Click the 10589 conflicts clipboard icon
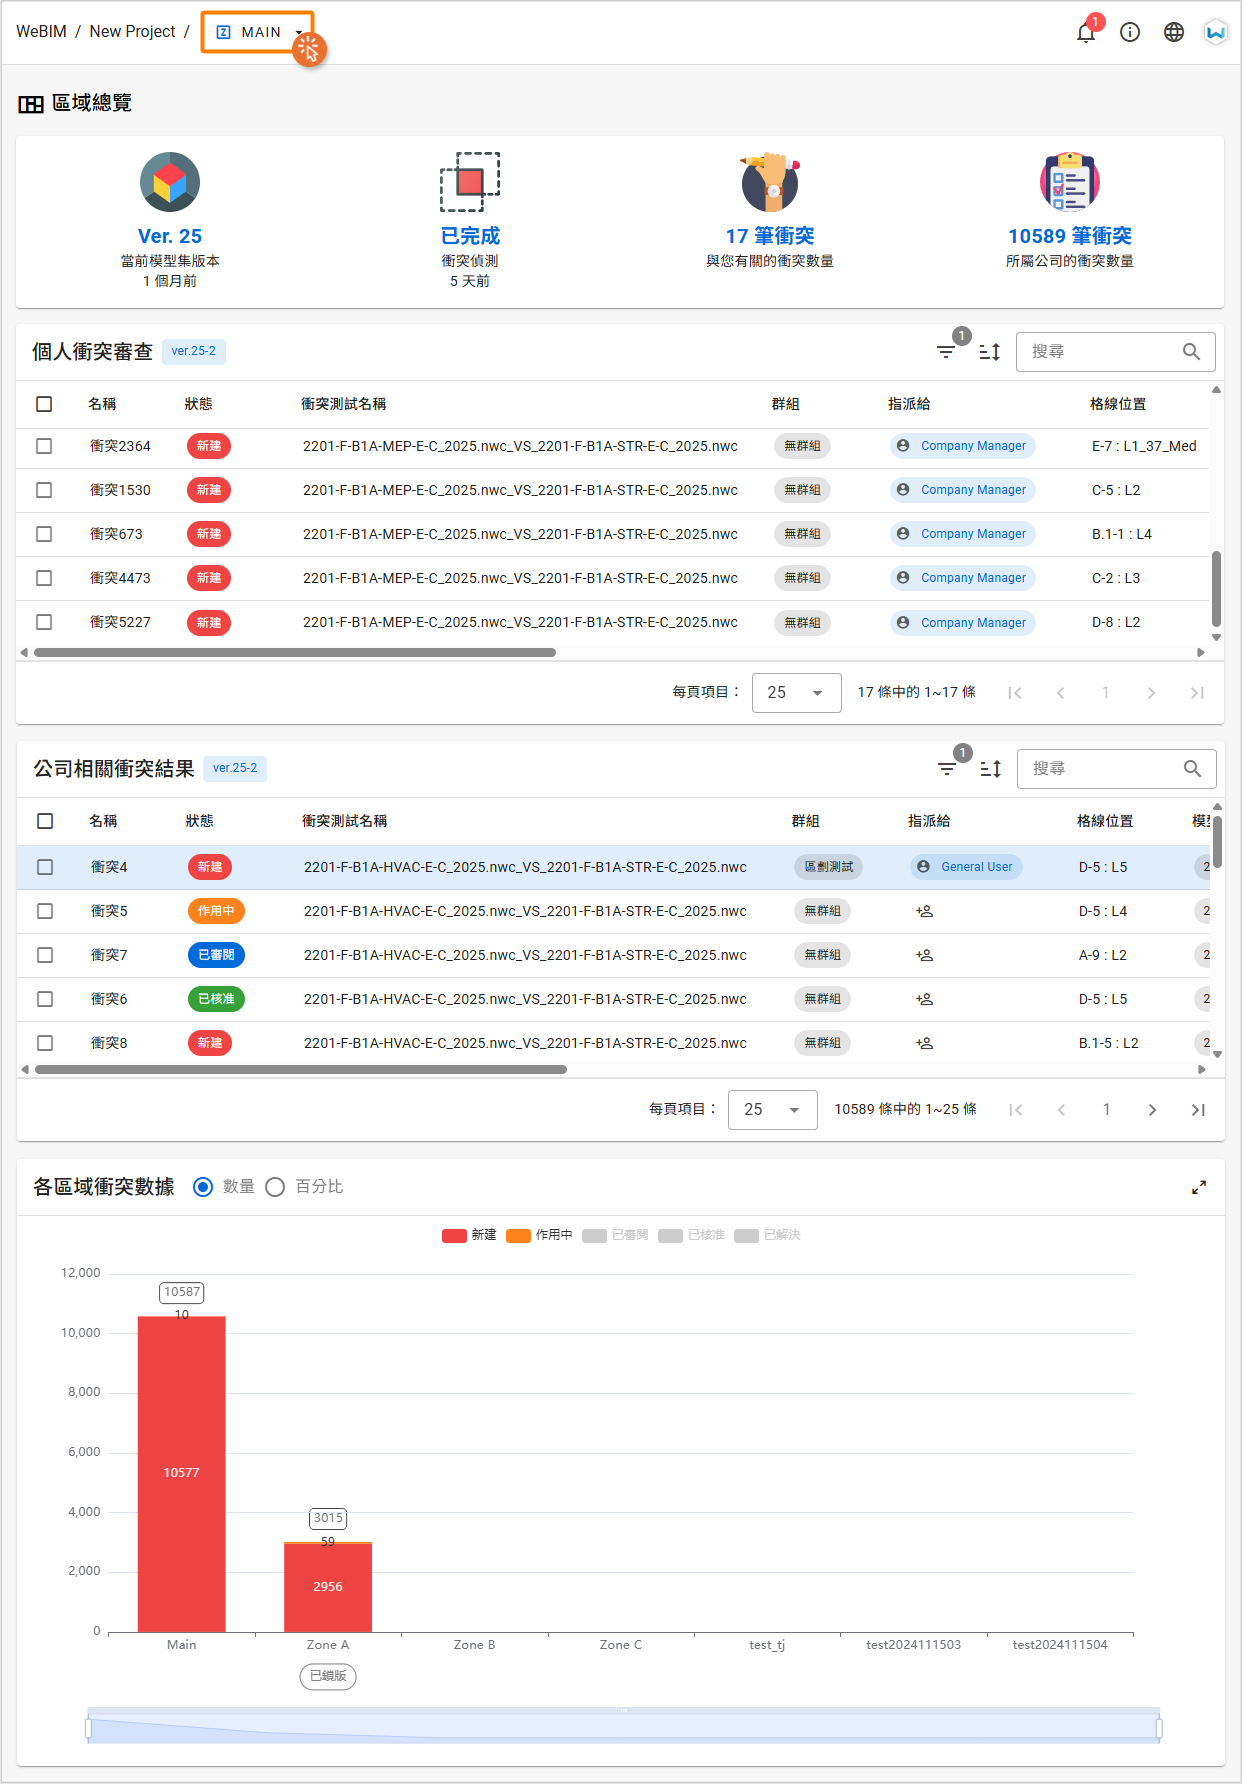 point(1070,182)
